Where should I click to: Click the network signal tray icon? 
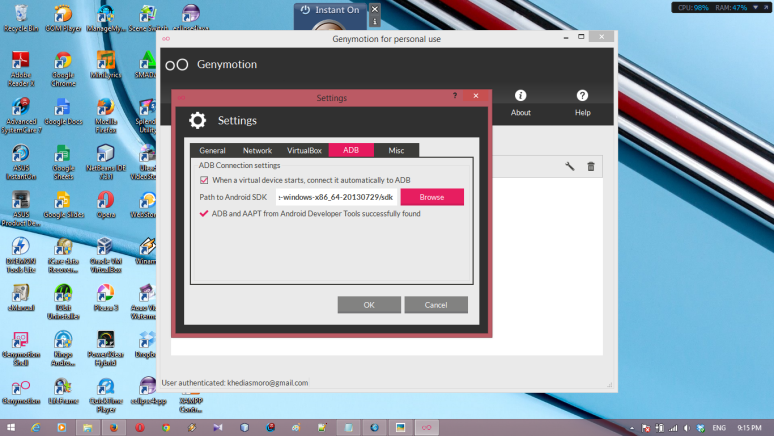673,428
